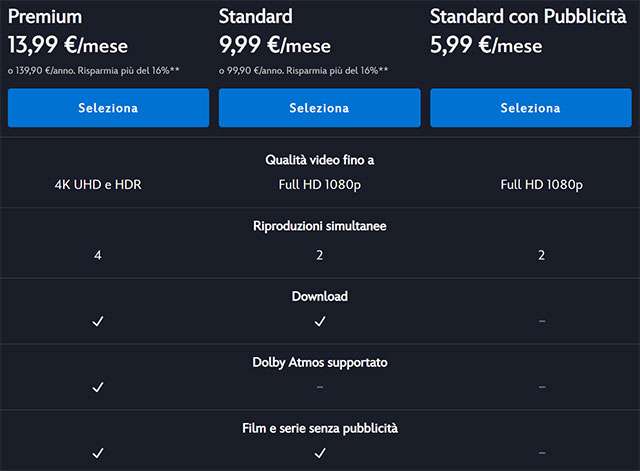The width and height of the screenshot is (640, 471).
Task: Click Standard ad-free films checkmark icon
Action: point(320,452)
